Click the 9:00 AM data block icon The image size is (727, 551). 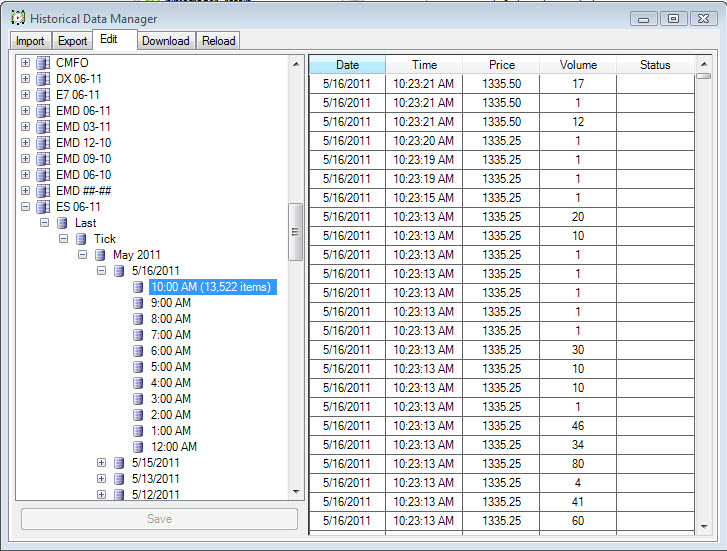(138, 303)
